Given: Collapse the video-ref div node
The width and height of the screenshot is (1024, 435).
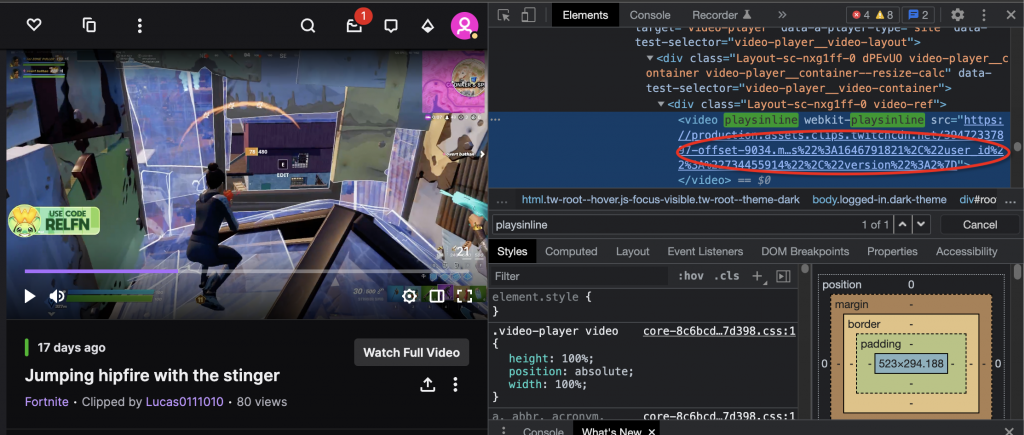Looking at the screenshot, I should [662, 105].
